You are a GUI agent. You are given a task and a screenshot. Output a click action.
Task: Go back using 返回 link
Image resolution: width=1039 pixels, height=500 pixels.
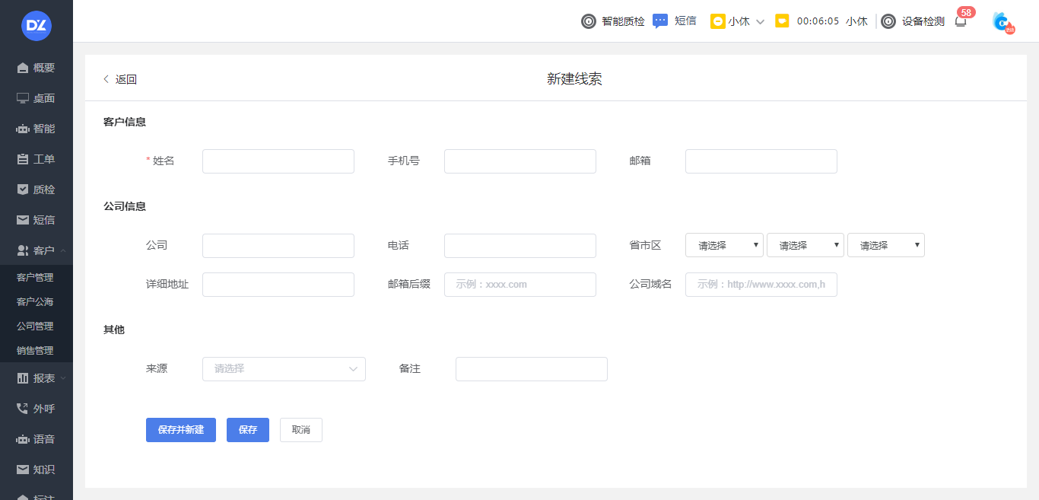(x=120, y=80)
